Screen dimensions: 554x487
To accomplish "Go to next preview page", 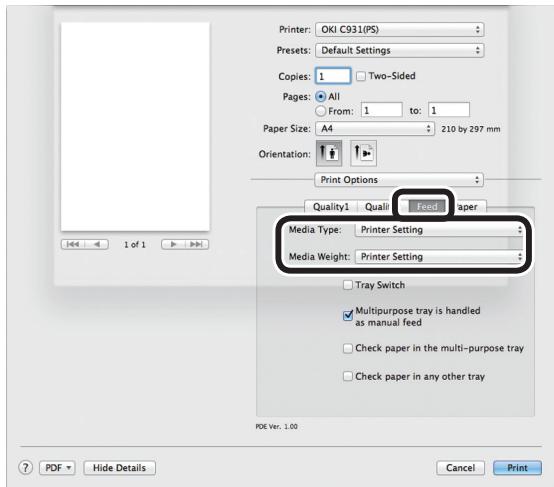I will (x=173, y=244).
